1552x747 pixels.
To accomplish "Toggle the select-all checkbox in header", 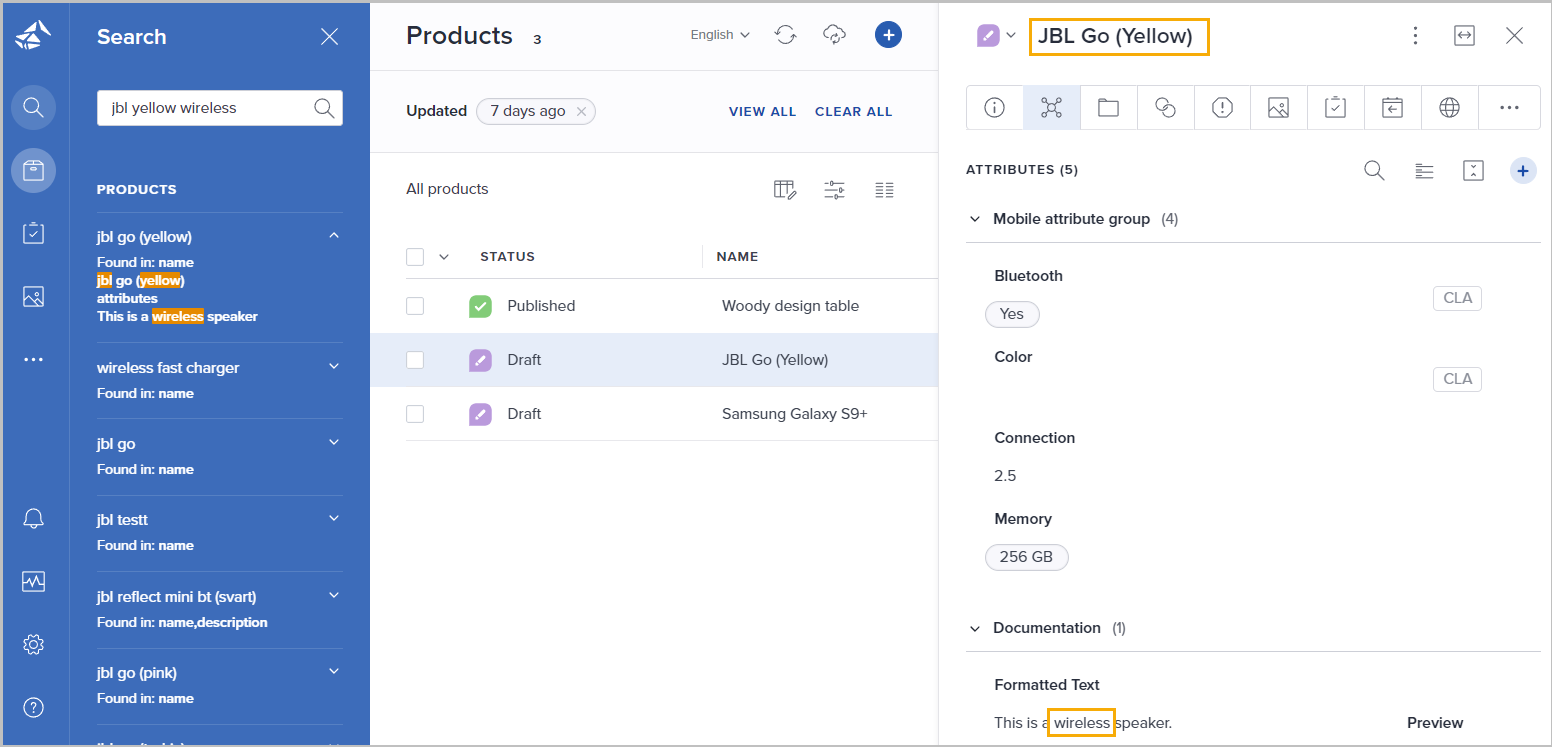I will 415,257.
